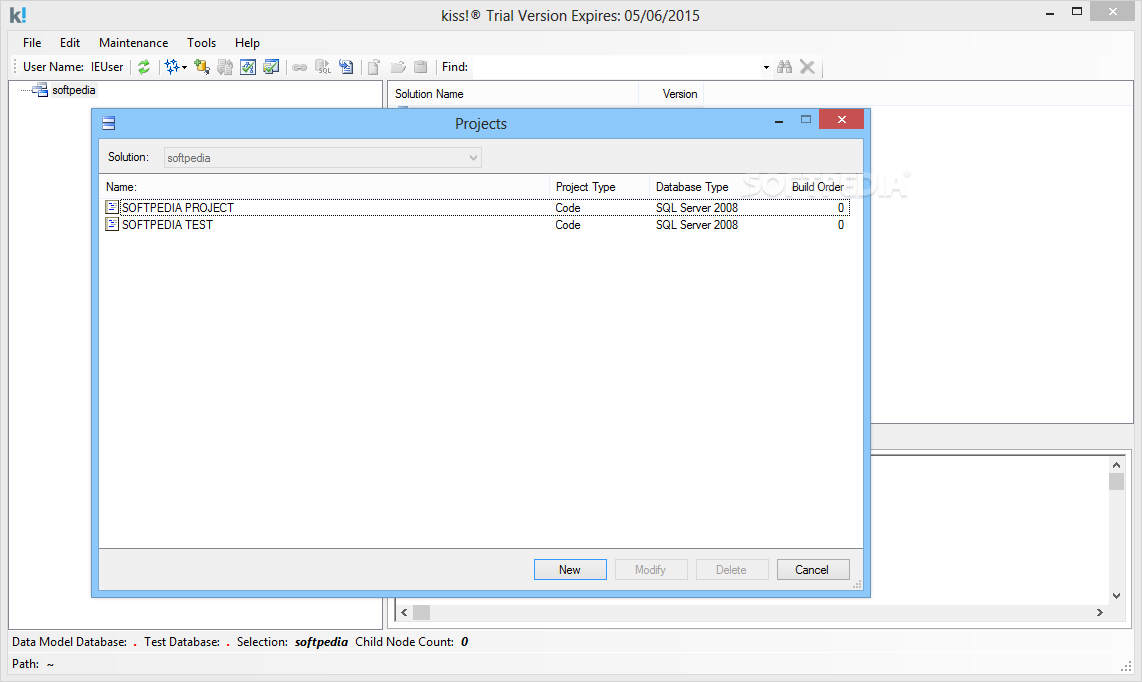The height and width of the screenshot is (682, 1142).
Task: Click the copy document toolbar icon
Action: (x=374, y=67)
